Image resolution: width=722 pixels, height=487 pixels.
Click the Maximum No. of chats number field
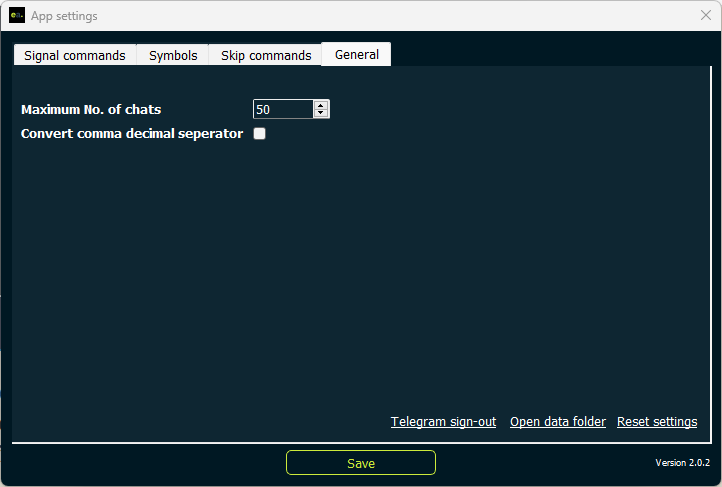[x=283, y=109]
